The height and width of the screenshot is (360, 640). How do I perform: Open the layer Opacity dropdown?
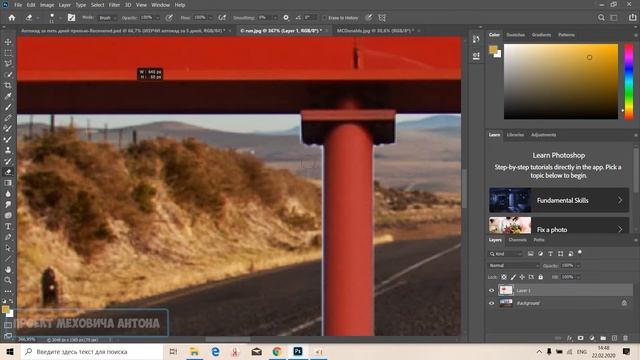click(578, 266)
